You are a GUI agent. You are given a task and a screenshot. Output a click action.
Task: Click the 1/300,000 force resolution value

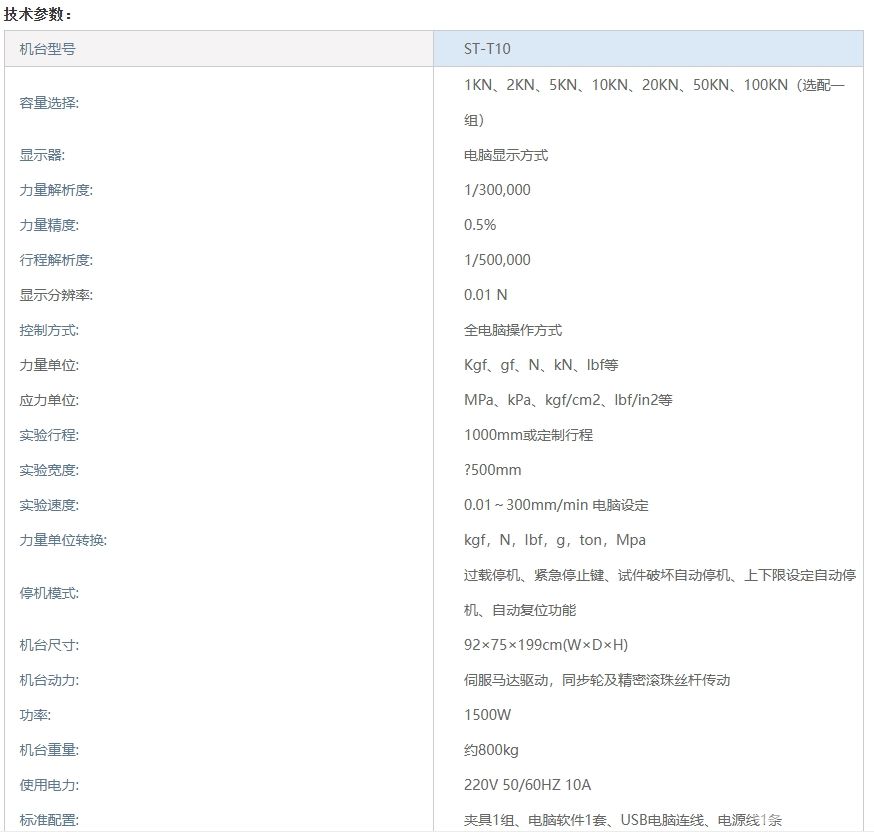(497, 190)
